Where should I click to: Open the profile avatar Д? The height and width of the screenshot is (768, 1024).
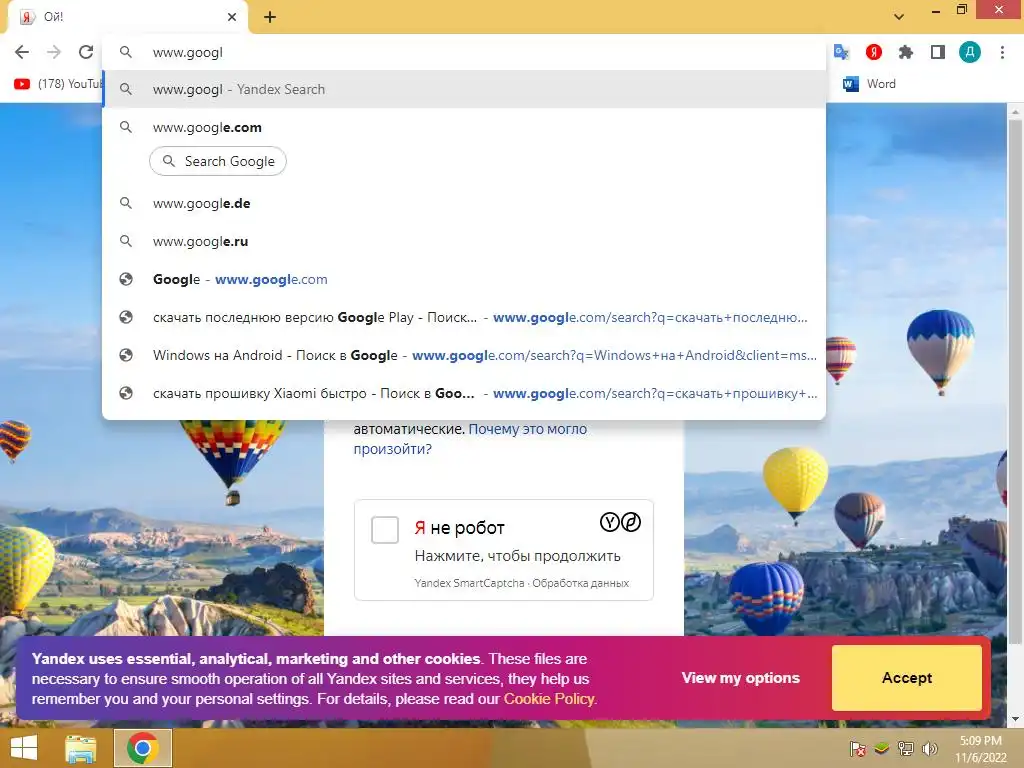click(970, 52)
